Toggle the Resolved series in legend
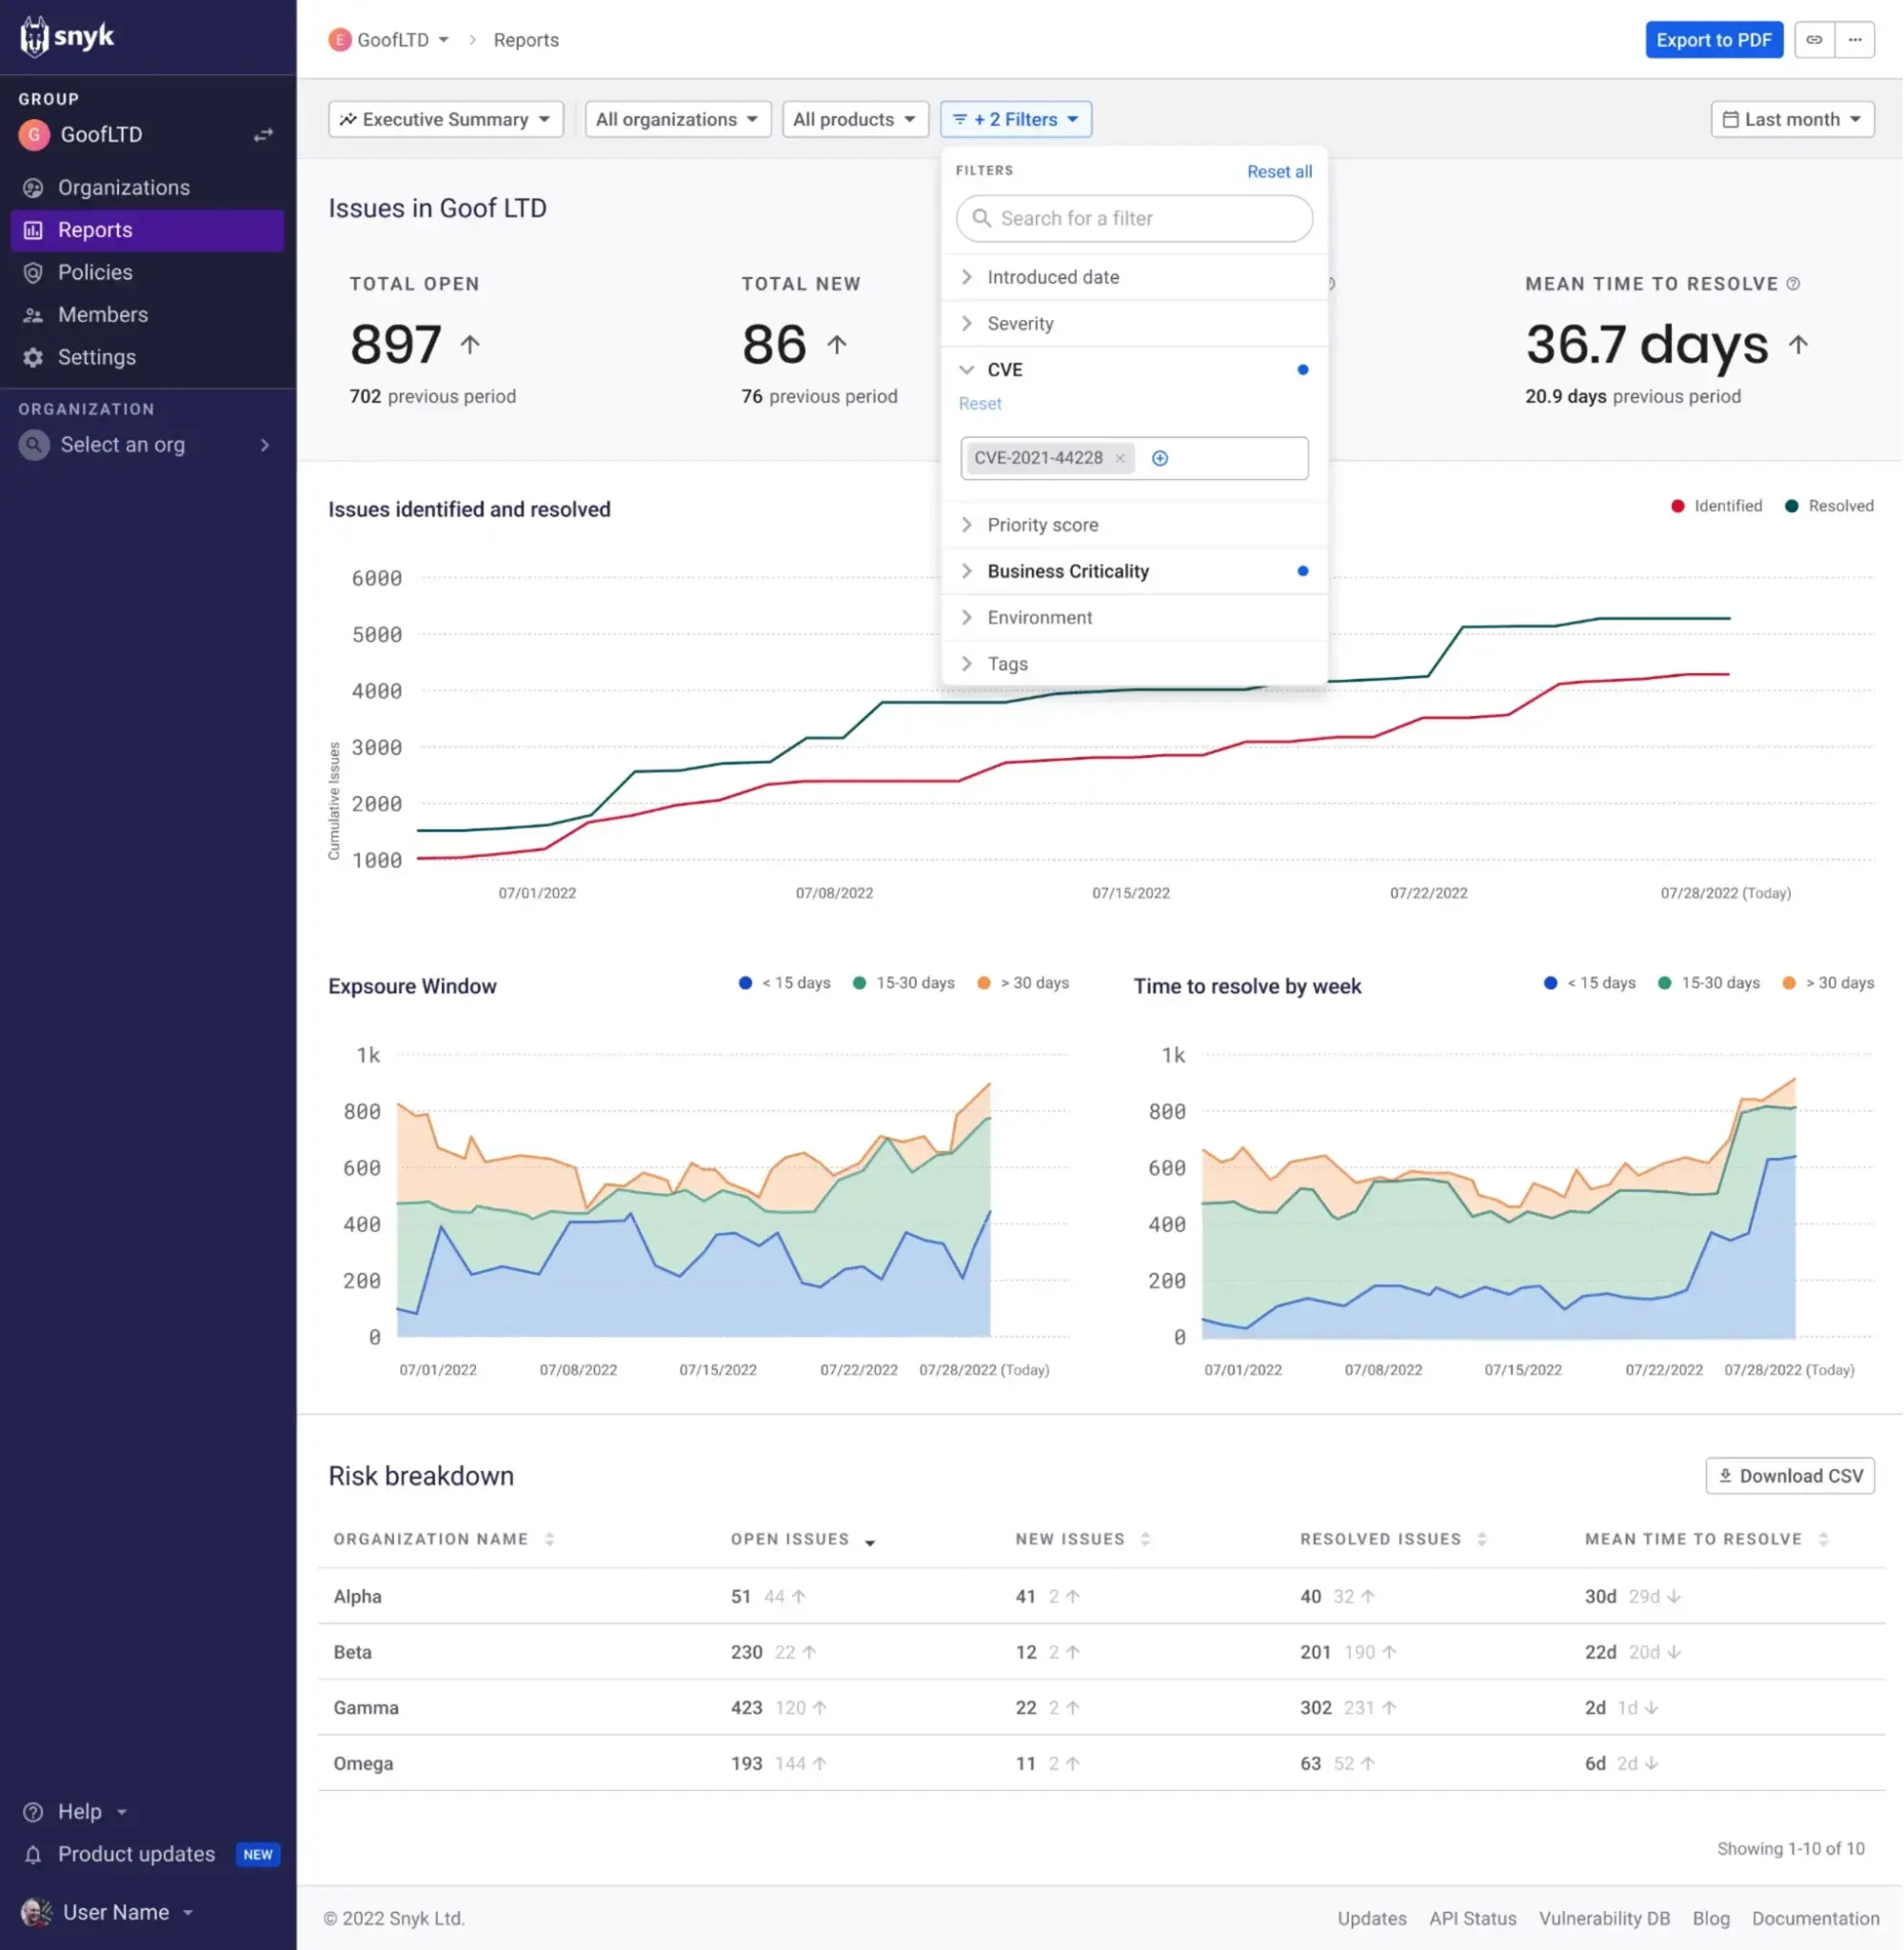Screen dimensions: 1904x1950 [1829, 506]
